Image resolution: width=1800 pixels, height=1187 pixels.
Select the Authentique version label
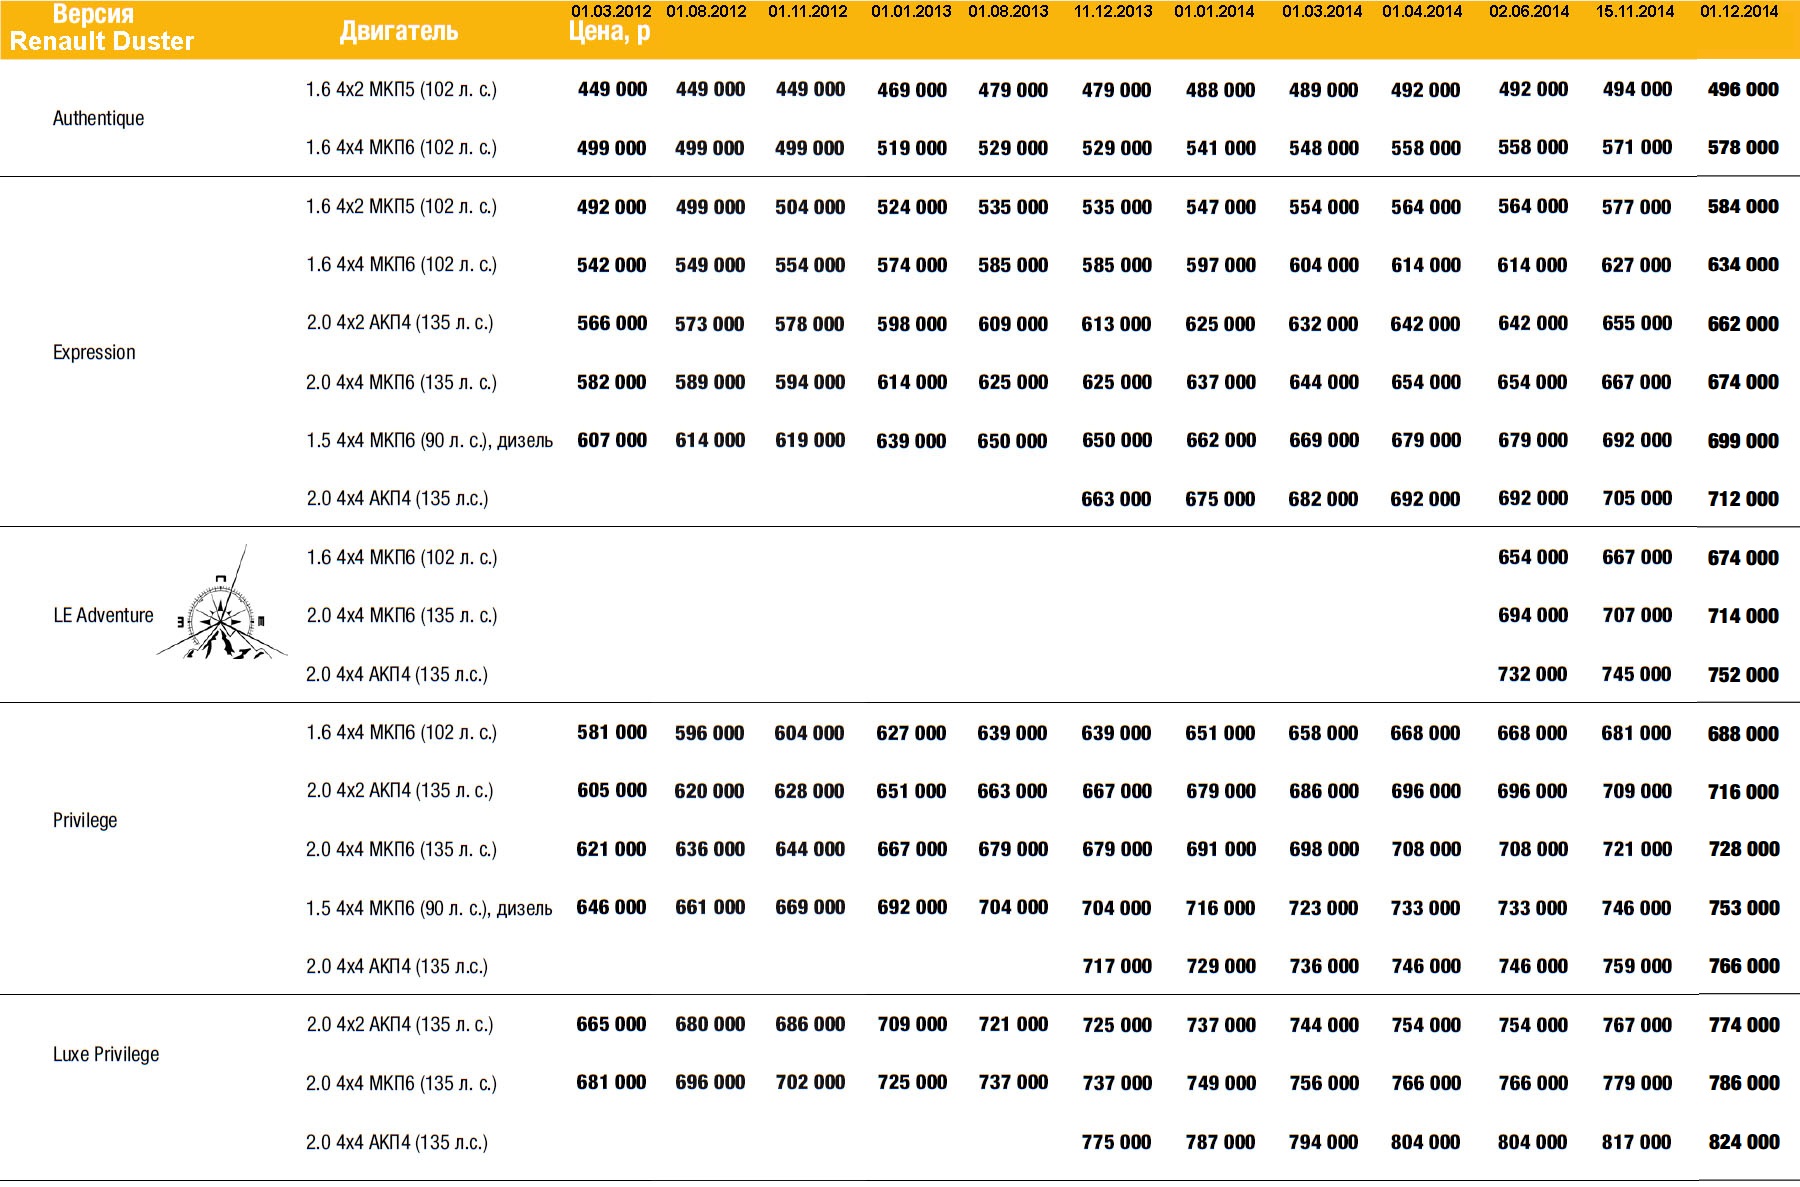(98, 118)
